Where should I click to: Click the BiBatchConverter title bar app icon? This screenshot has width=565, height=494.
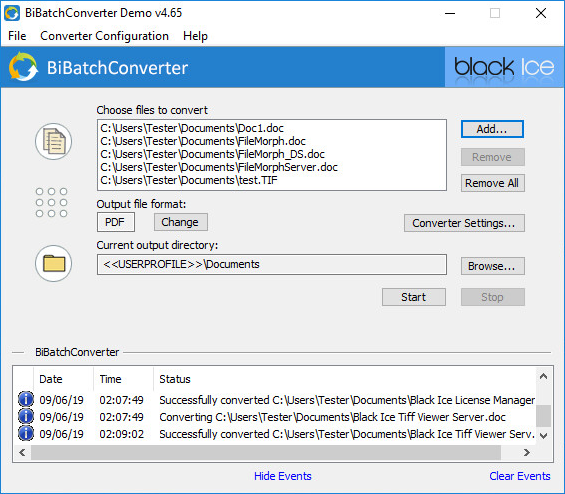click(x=12, y=13)
